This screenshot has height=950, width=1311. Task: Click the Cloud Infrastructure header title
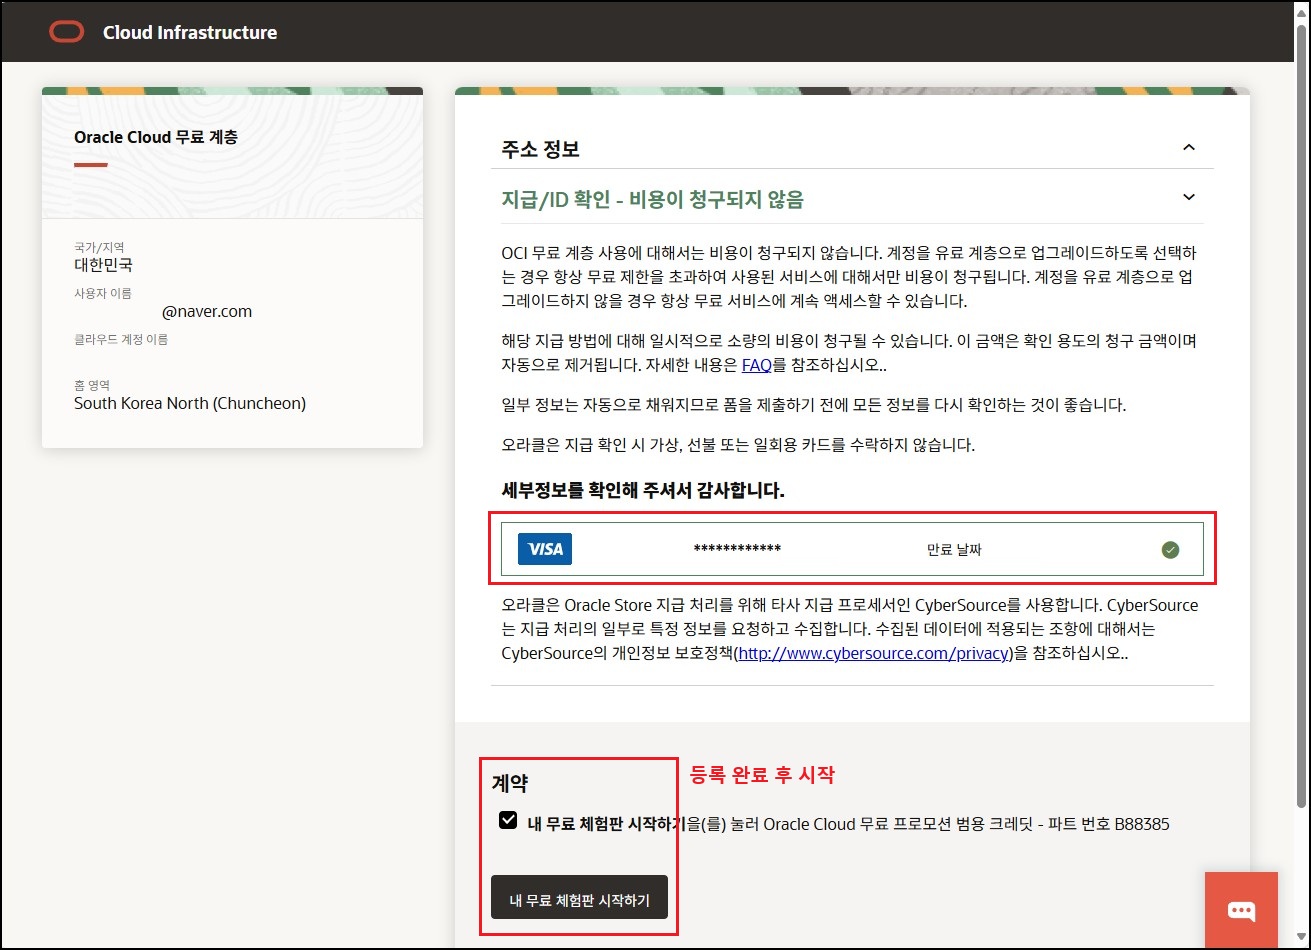click(x=190, y=32)
